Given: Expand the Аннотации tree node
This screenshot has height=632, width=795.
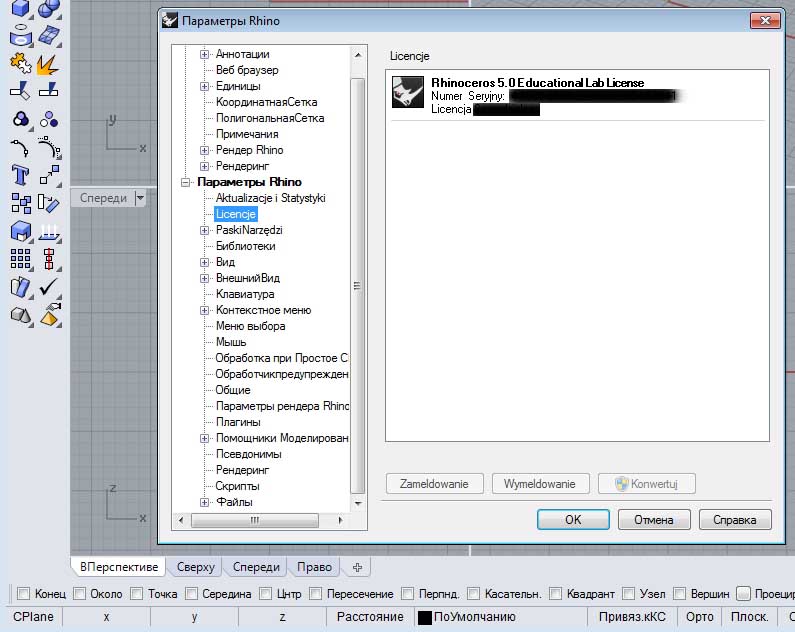Looking at the screenshot, I should 204,54.
